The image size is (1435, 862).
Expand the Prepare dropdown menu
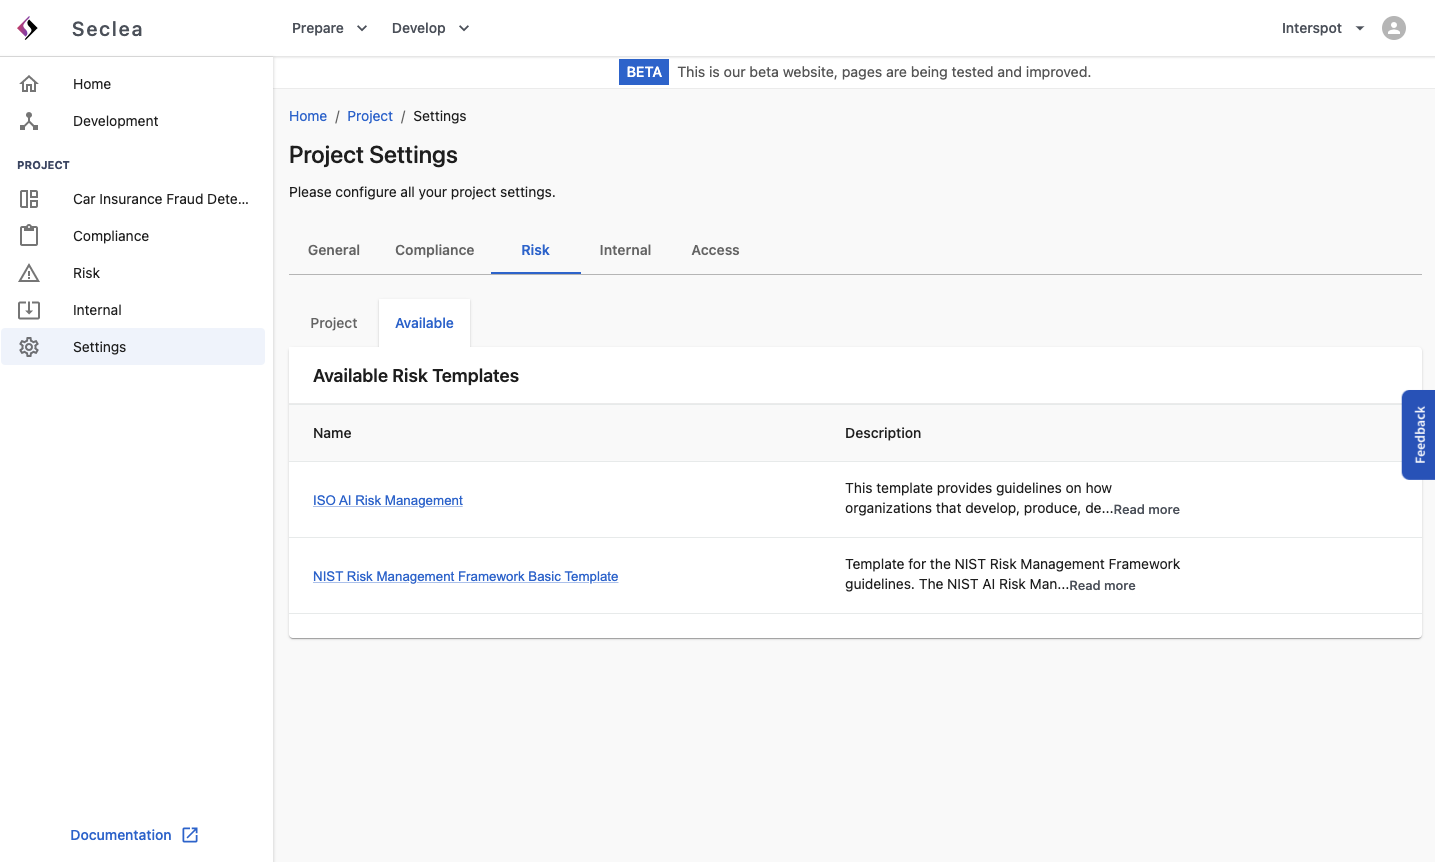click(x=329, y=28)
